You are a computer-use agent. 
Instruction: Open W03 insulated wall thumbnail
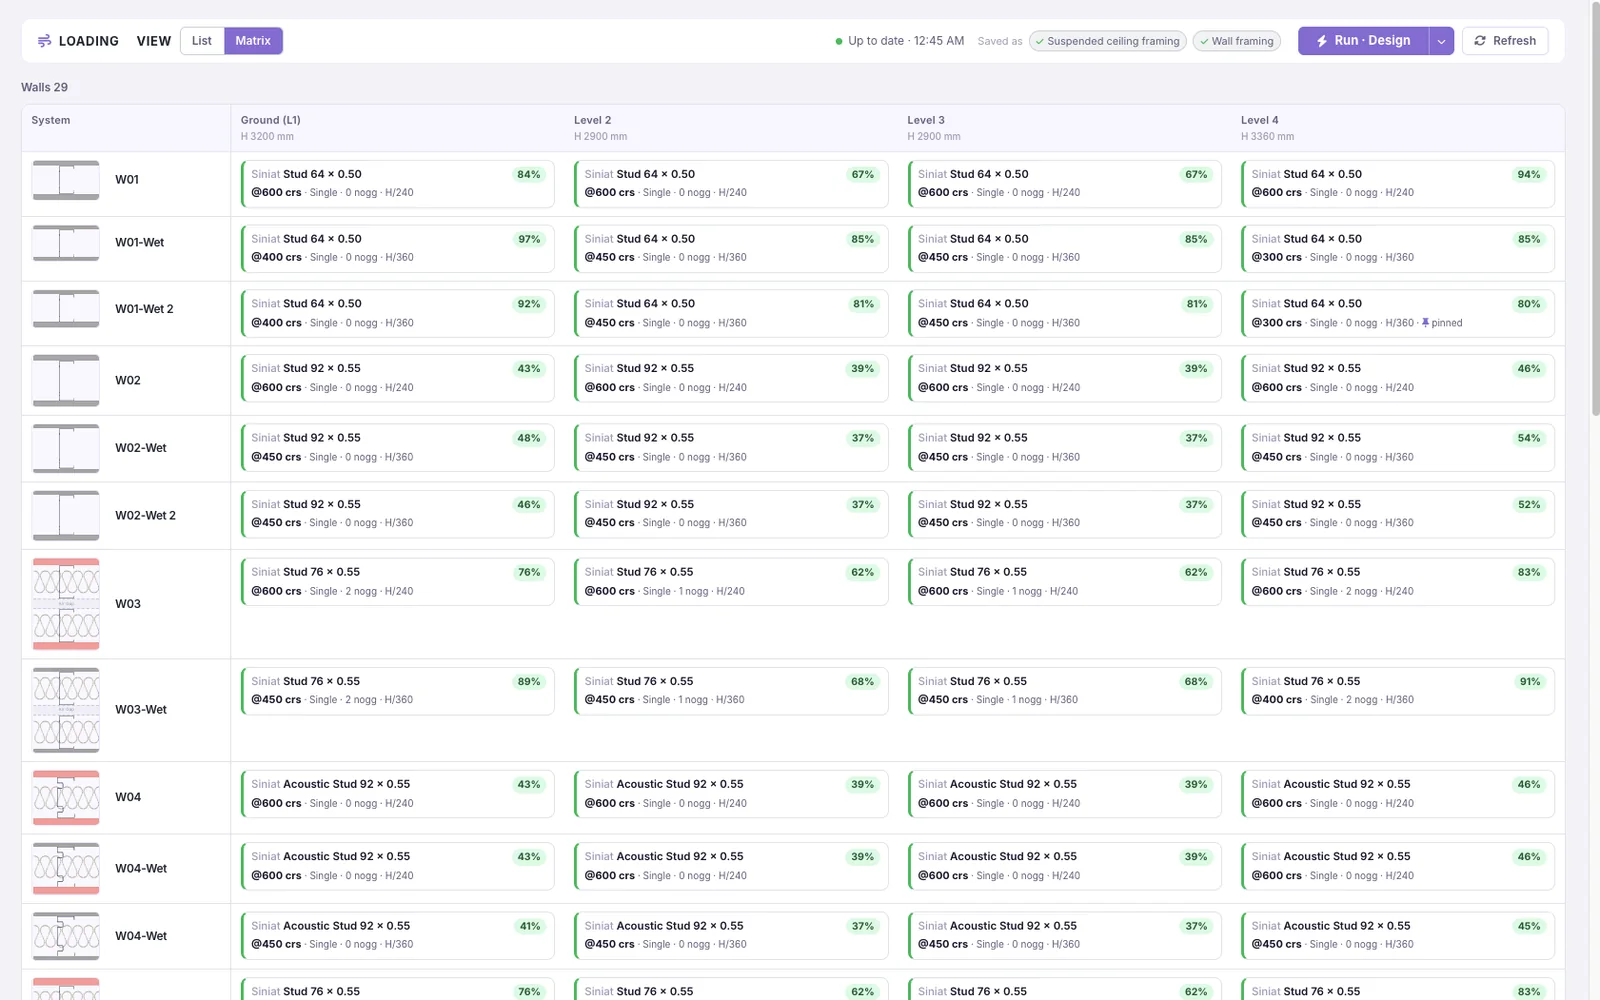(66, 604)
